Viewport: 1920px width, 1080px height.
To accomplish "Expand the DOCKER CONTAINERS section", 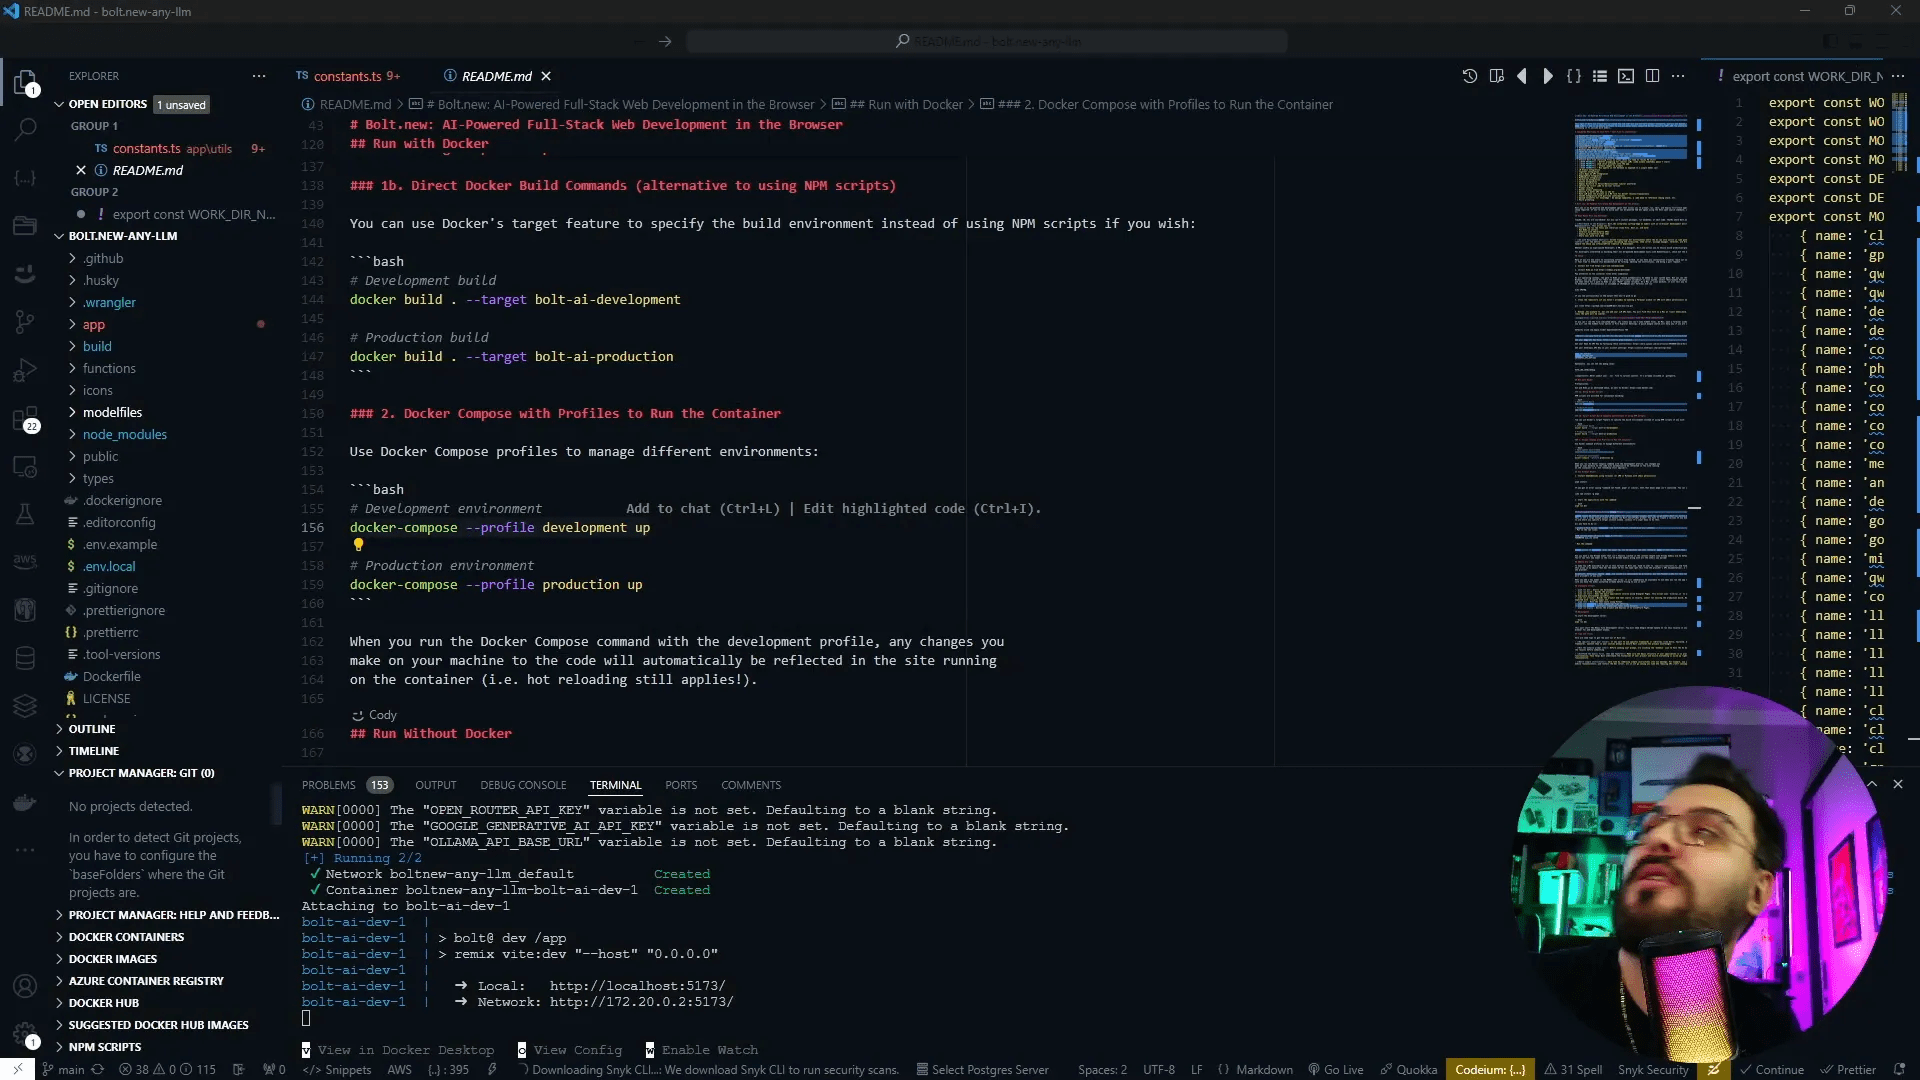I will 126,937.
